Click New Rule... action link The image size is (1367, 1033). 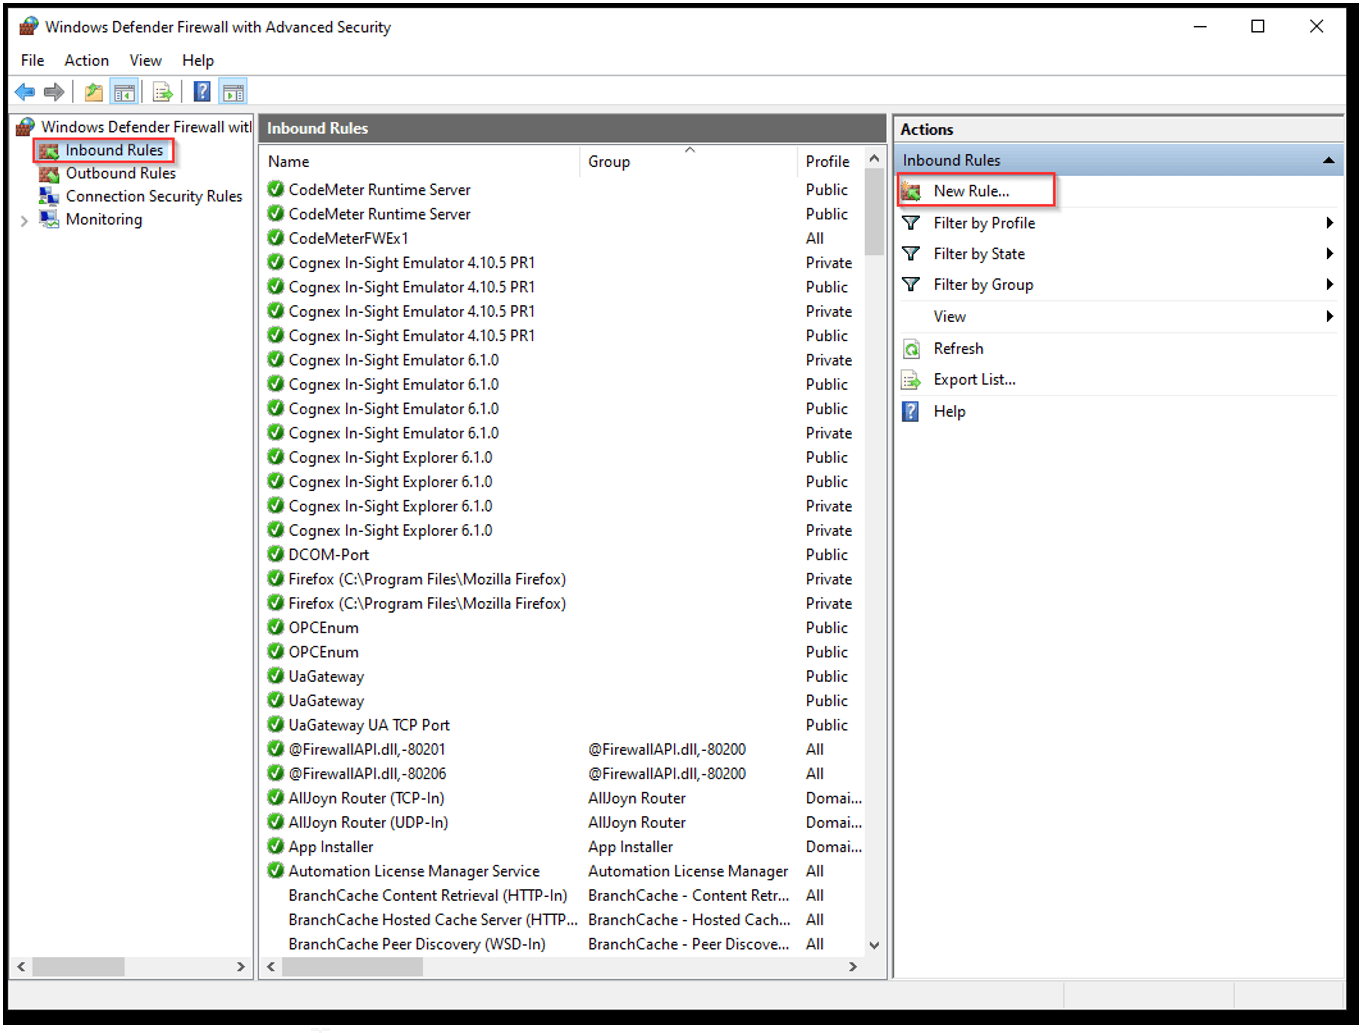click(x=971, y=191)
